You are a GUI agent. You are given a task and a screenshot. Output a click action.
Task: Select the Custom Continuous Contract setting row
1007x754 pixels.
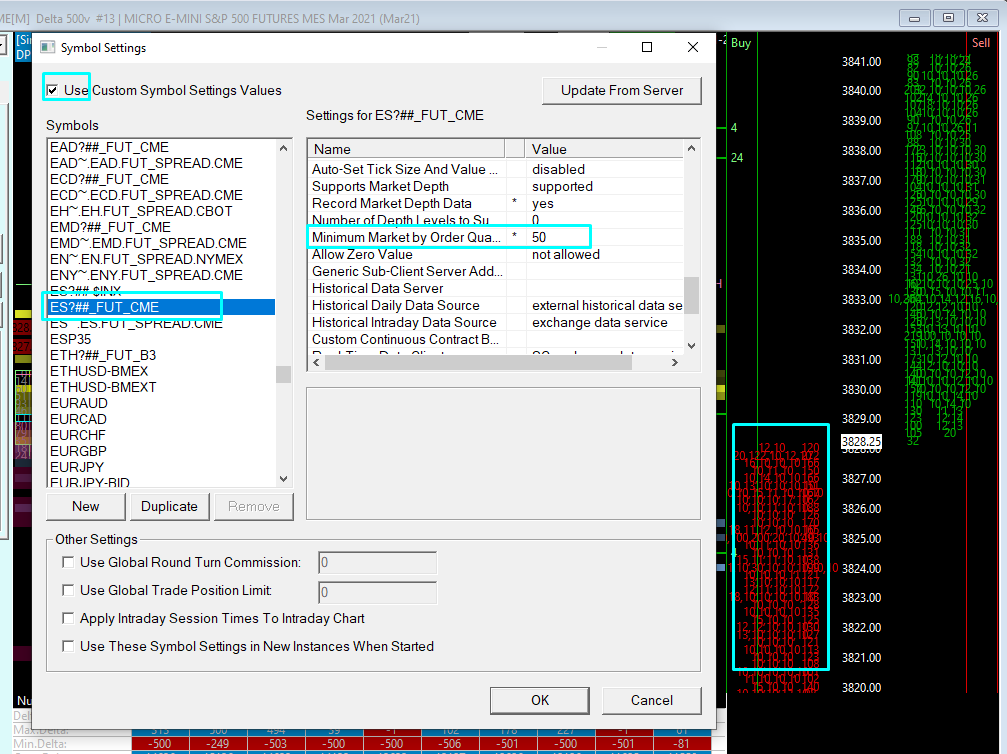coord(496,340)
